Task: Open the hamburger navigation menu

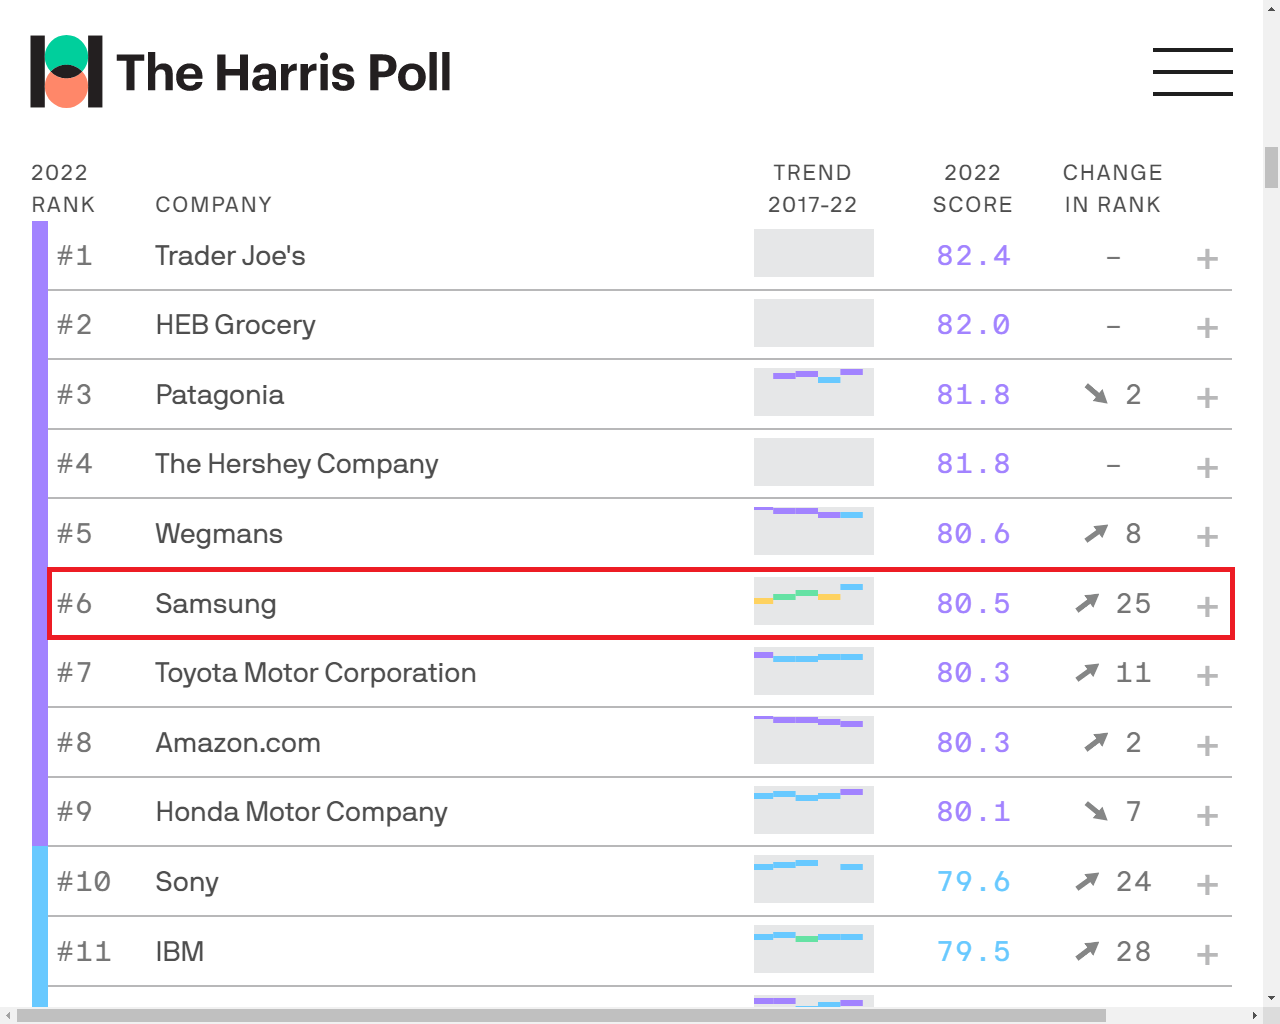Action: coord(1192,72)
